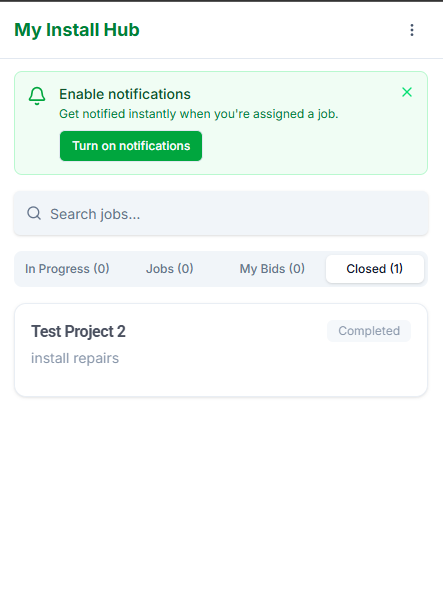The width and height of the screenshot is (443, 594).
Task: Select the My Bids tab
Action: pos(272,269)
